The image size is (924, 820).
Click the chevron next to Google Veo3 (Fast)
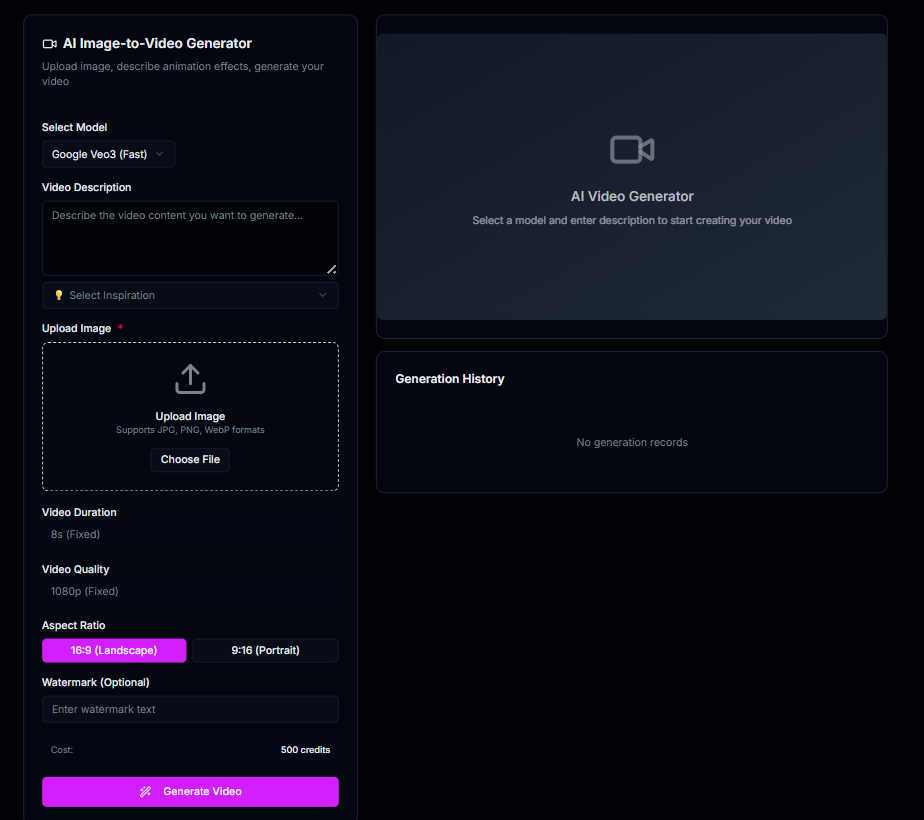pos(159,154)
